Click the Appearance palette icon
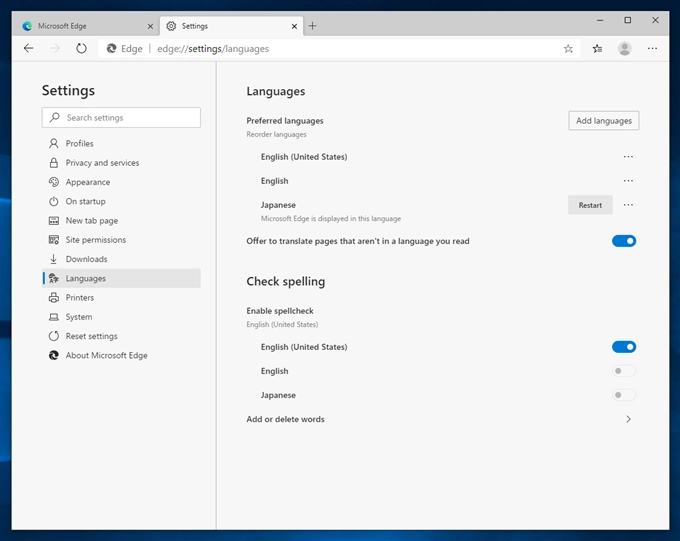The height and width of the screenshot is (541, 680). (54, 182)
